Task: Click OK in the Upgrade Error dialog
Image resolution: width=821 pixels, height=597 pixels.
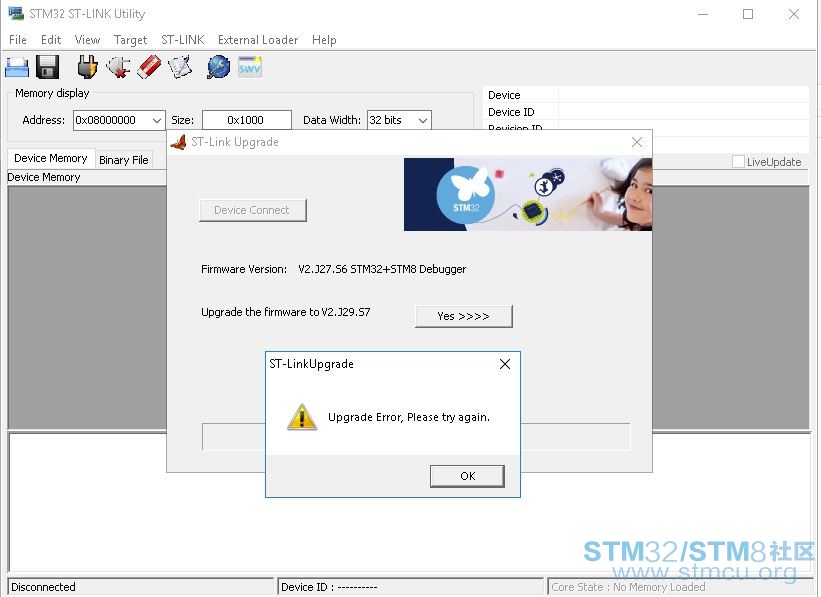Action: click(x=468, y=476)
